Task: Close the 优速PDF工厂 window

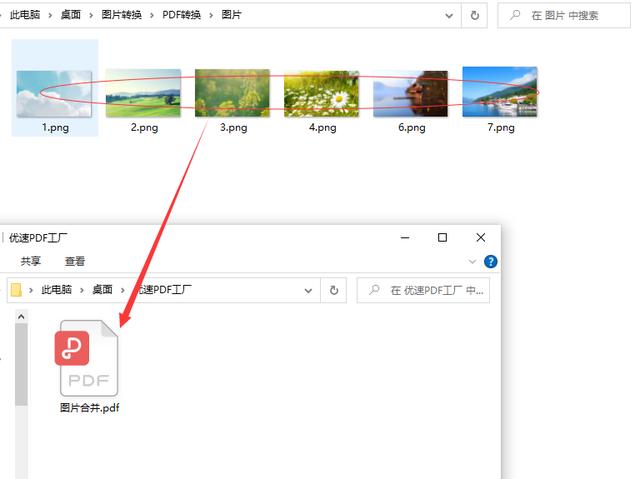Action: point(481,238)
